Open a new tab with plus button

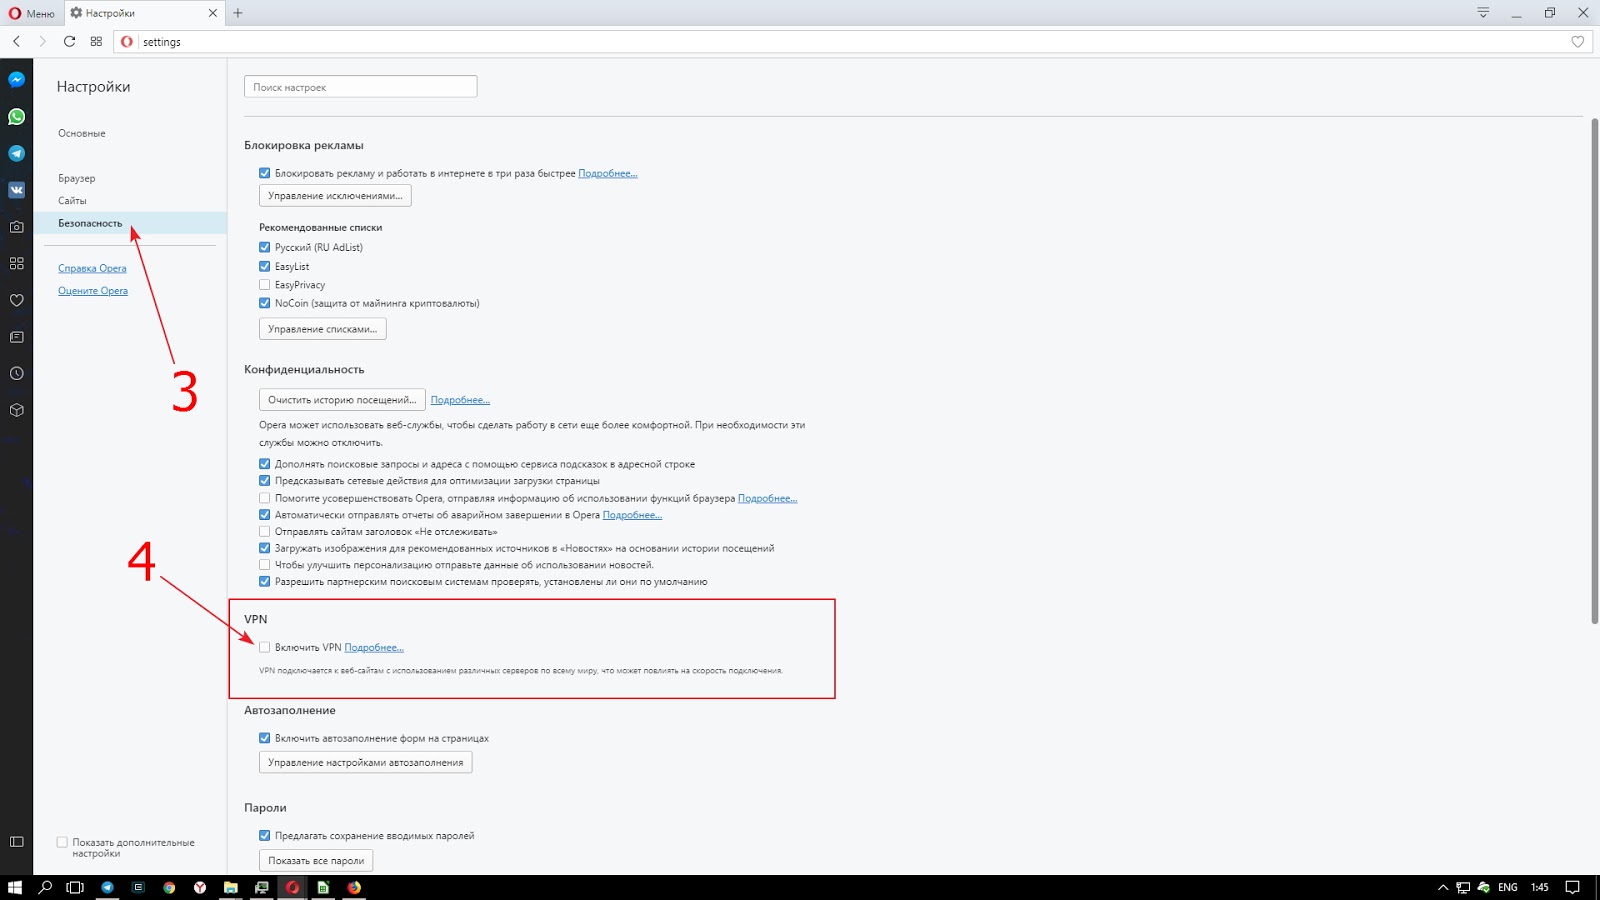[x=238, y=13]
